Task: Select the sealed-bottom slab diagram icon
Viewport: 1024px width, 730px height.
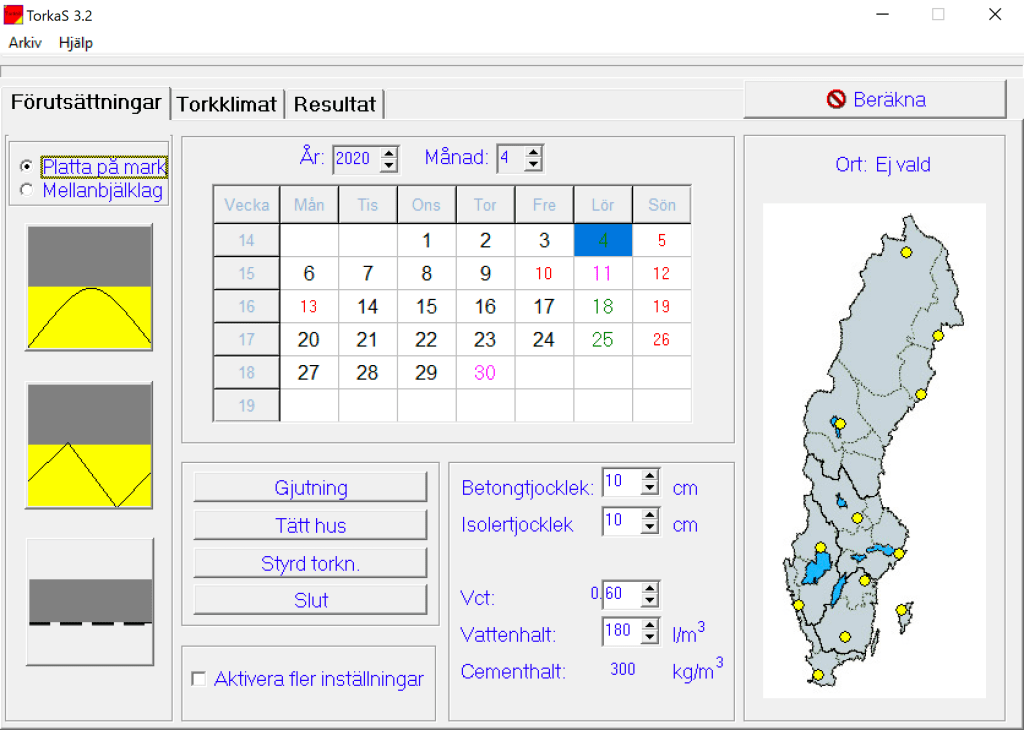Action: [x=89, y=602]
